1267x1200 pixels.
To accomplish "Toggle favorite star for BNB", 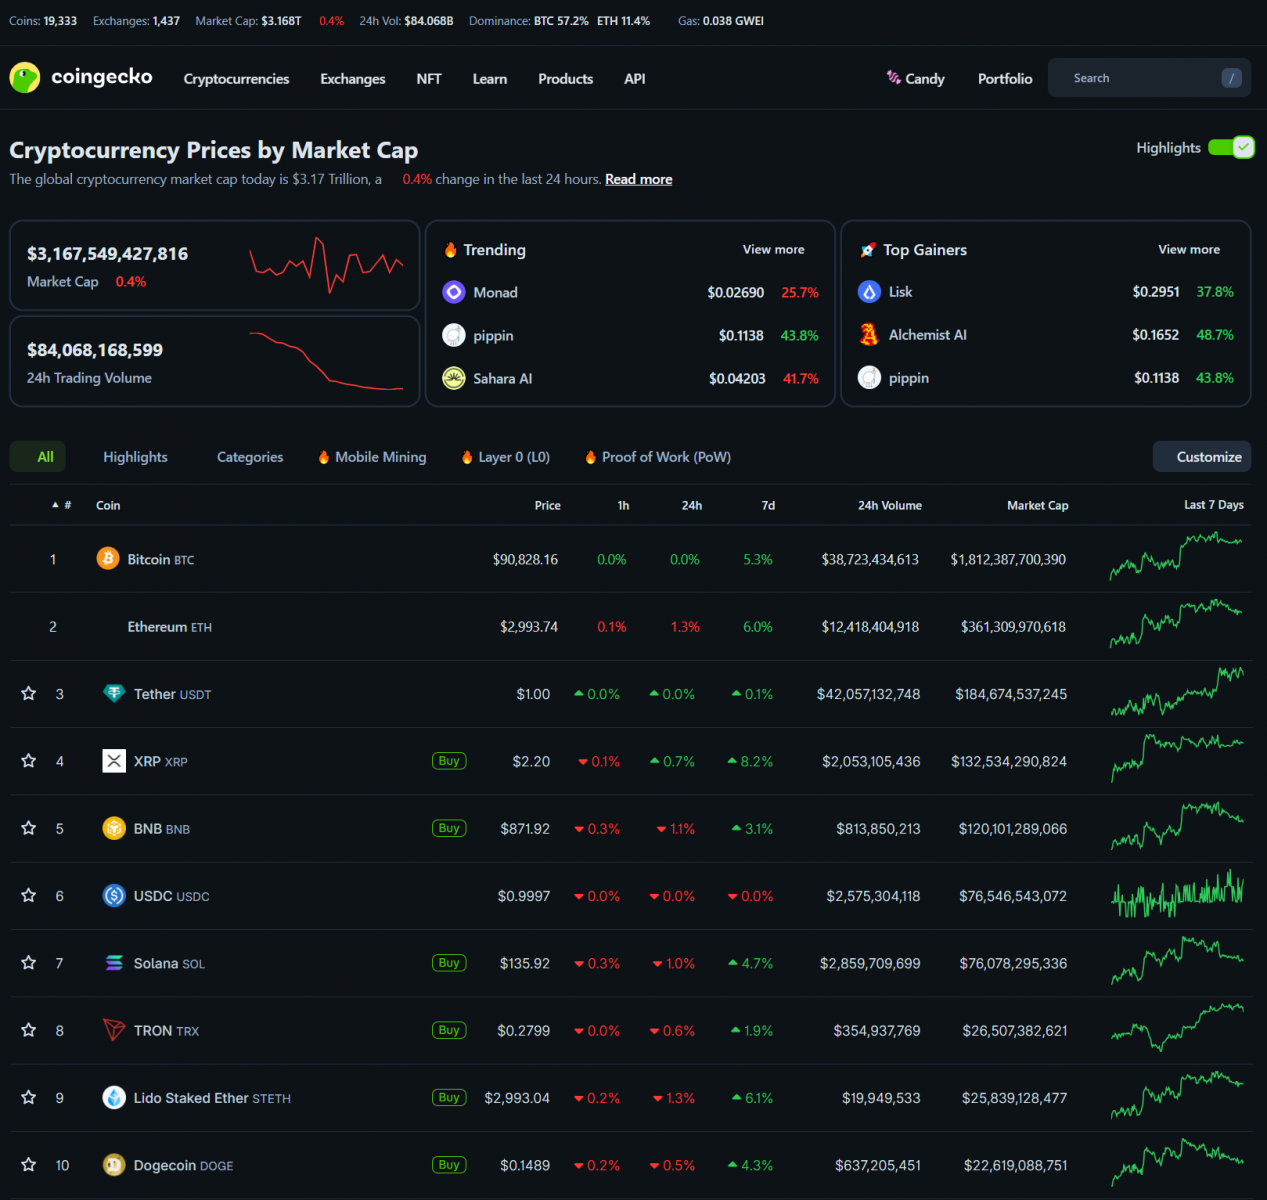I will coord(29,828).
